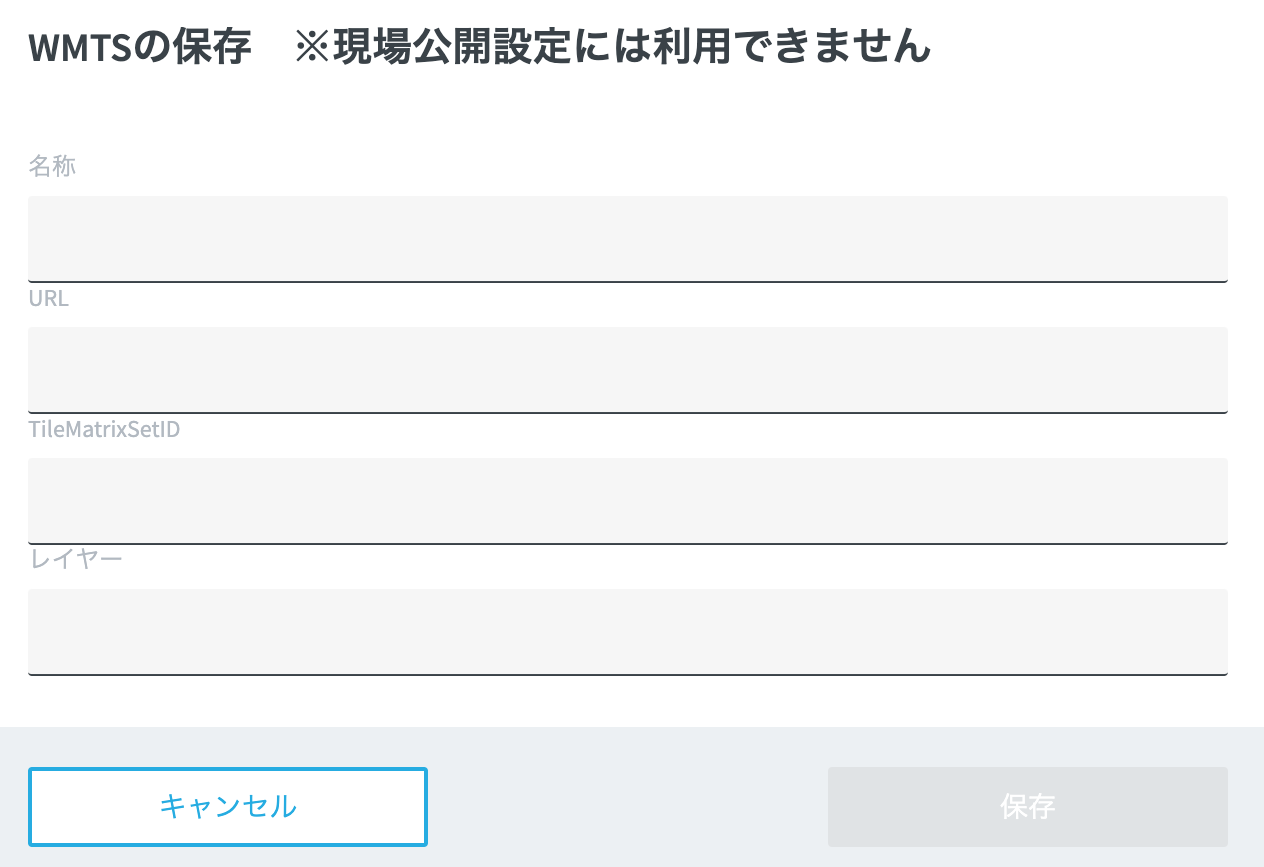Select the TileMatrixSetID input box
The height and width of the screenshot is (867, 1264).
[x=627, y=500]
